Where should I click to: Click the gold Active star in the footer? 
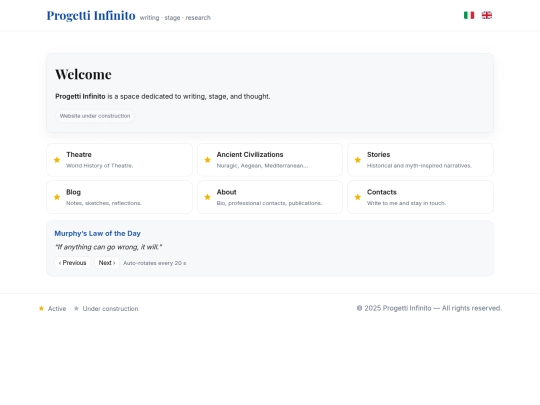pos(41,308)
